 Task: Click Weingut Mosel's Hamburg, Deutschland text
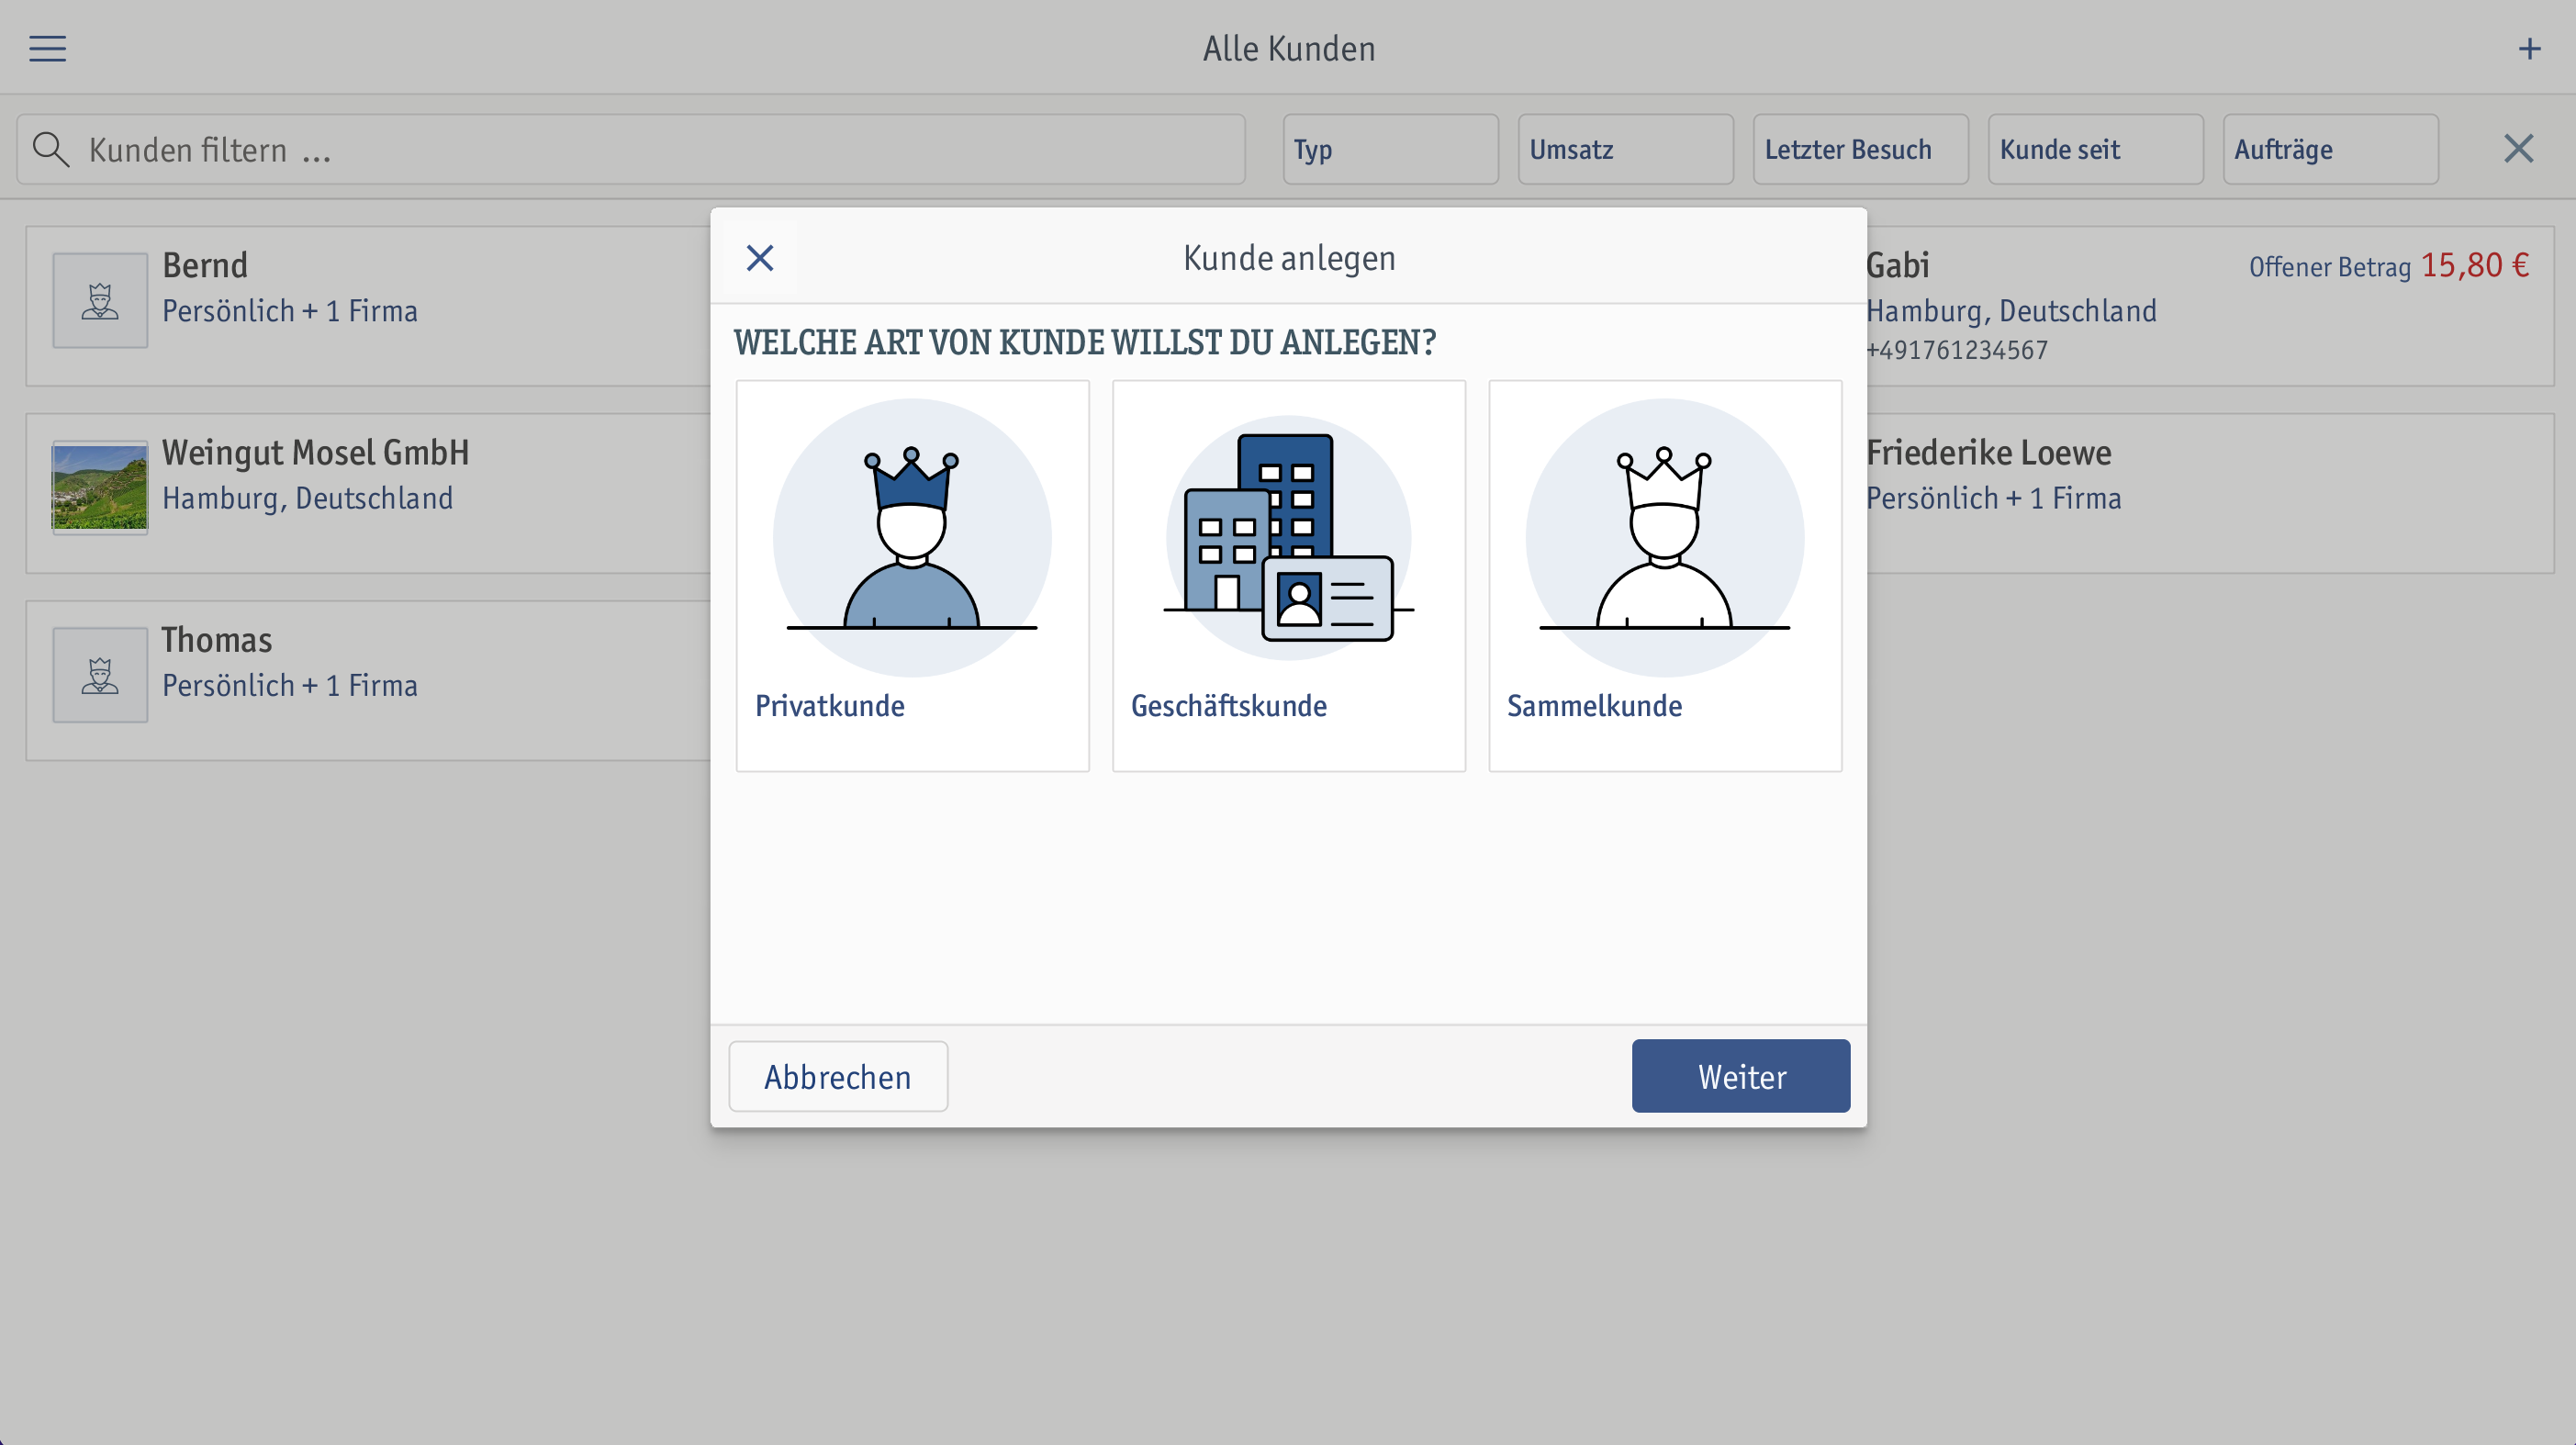click(307, 498)
